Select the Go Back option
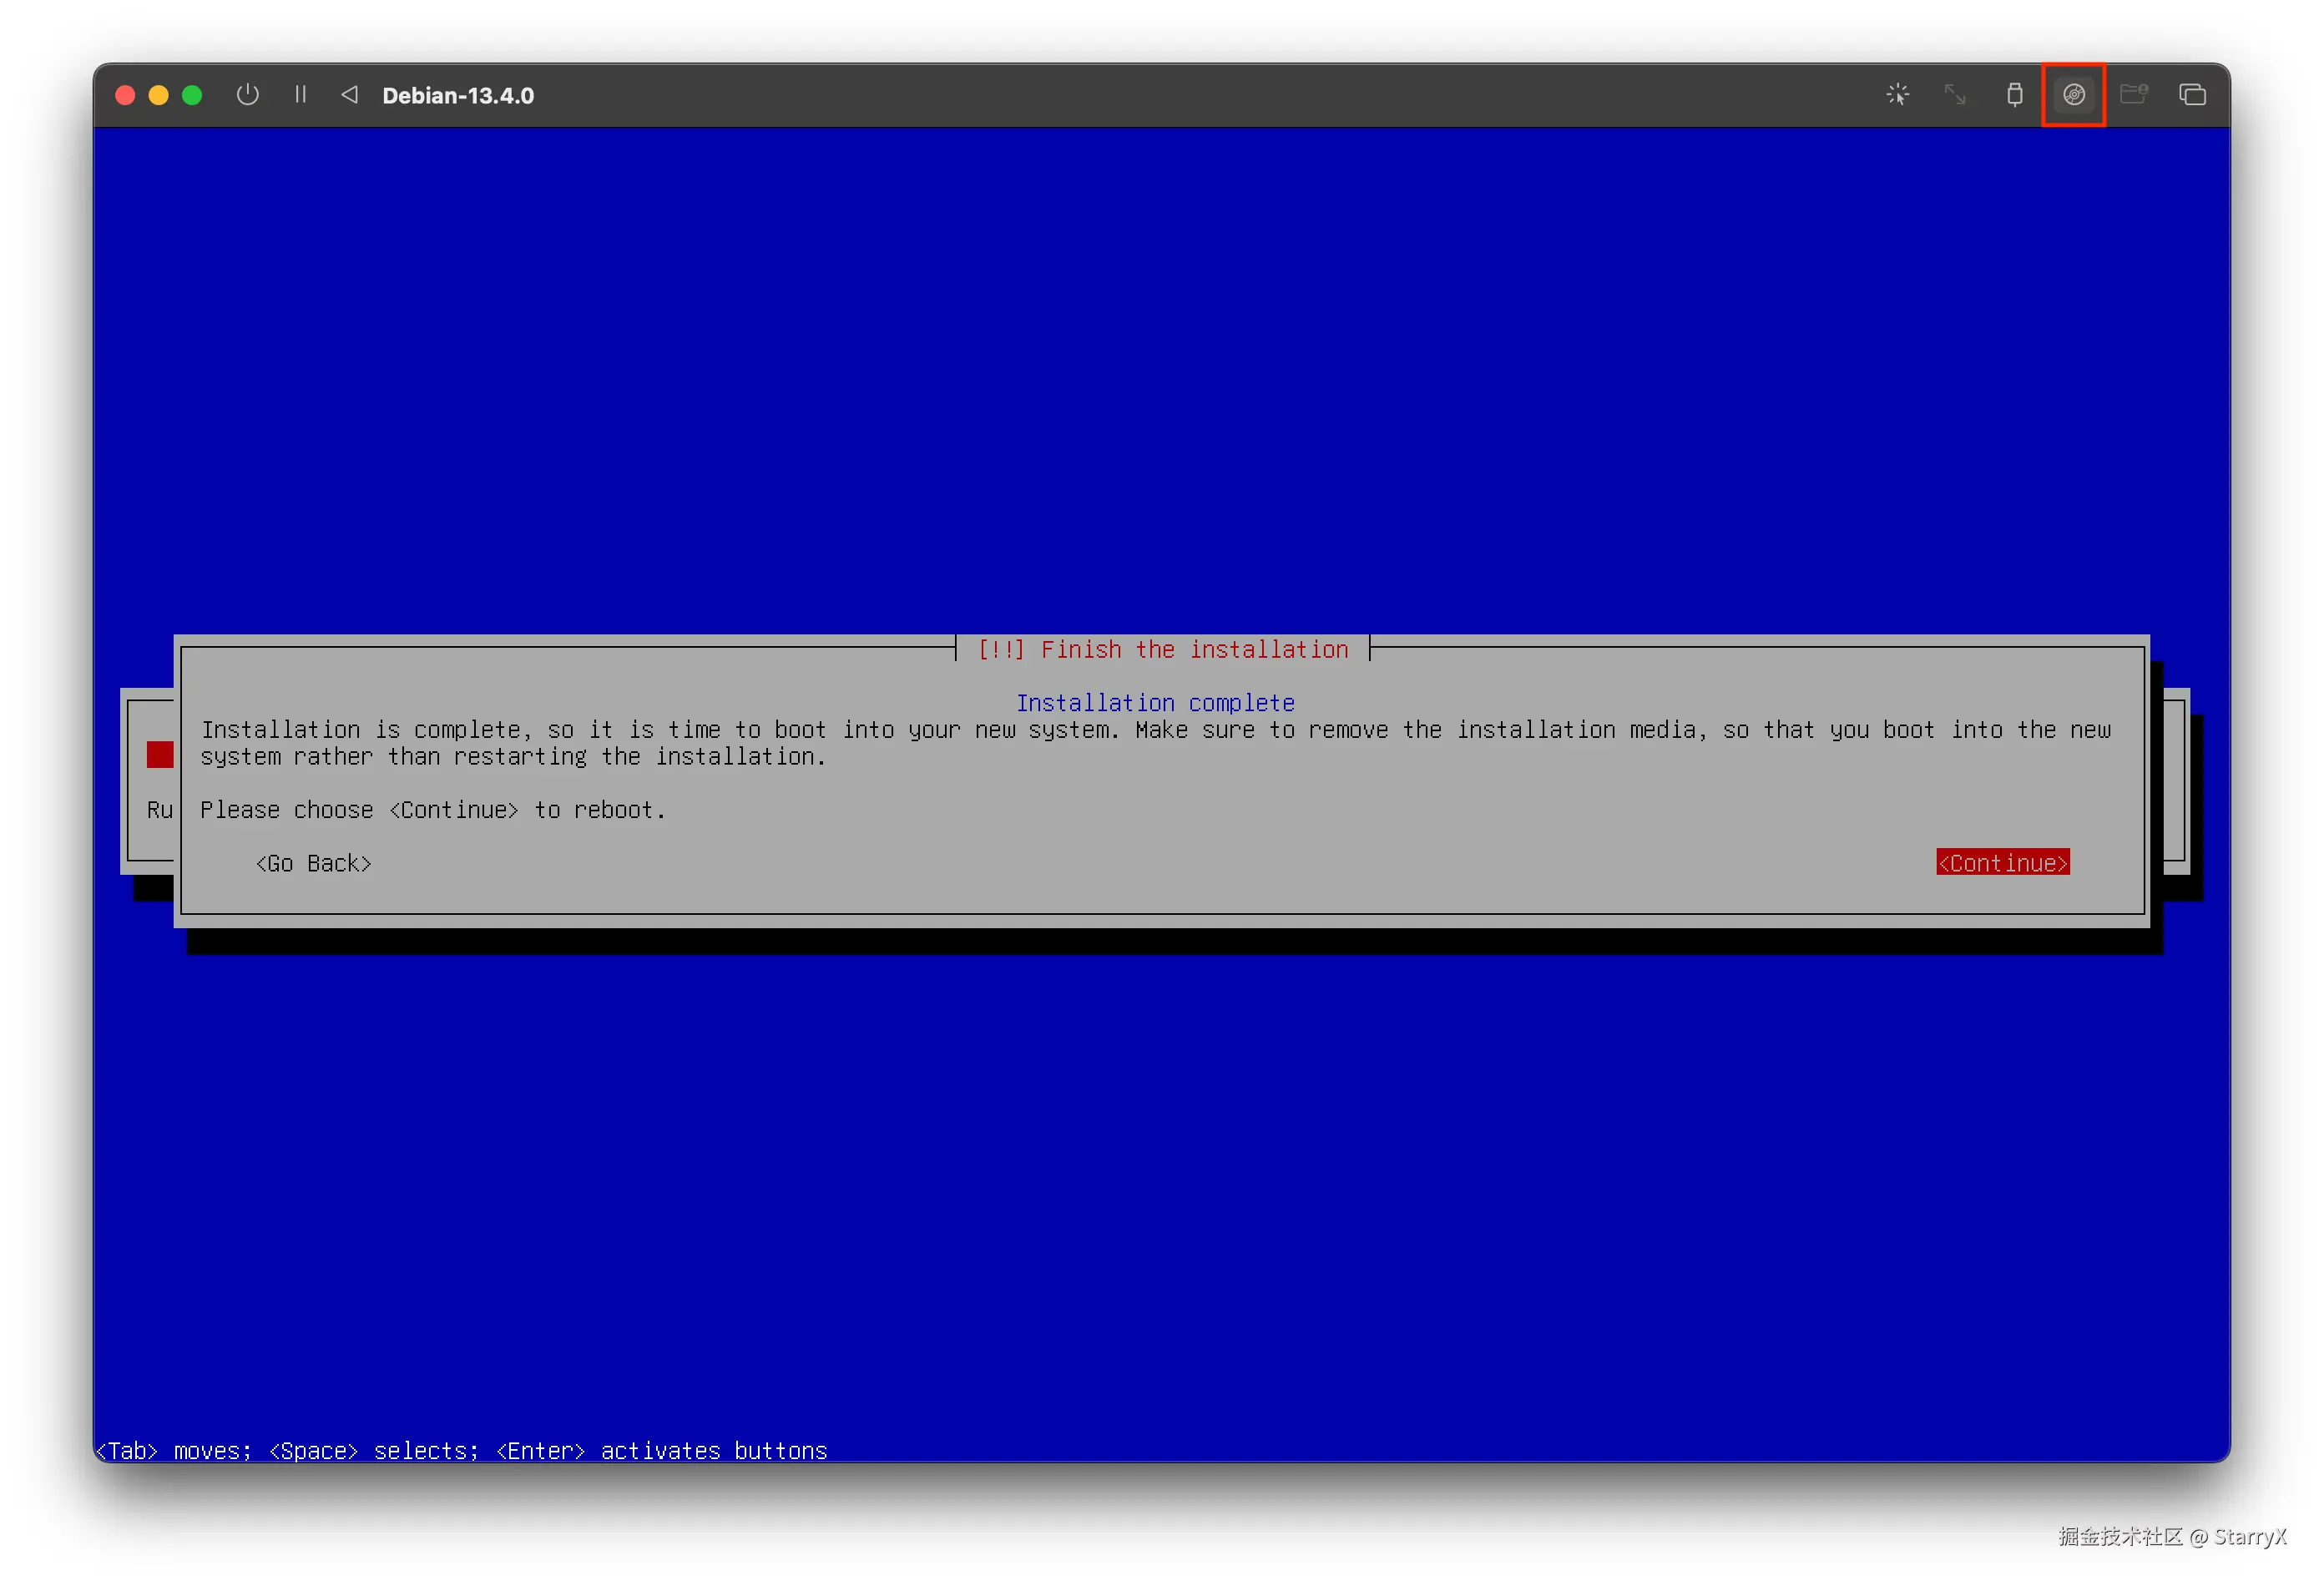Image resolution: width=2324 pixels, height=1586 pixels. [313, 863]
